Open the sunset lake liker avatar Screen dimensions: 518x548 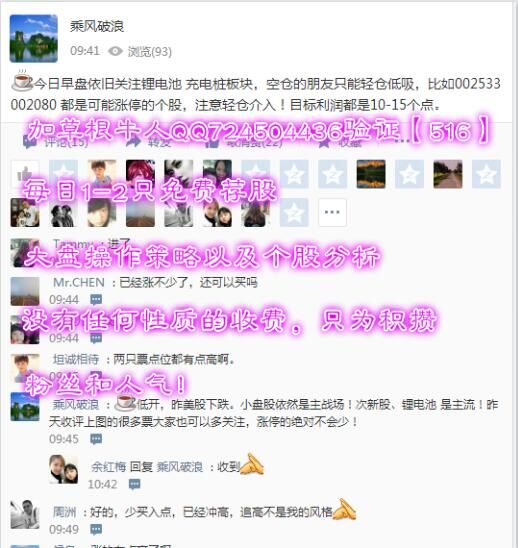point(371,174)
